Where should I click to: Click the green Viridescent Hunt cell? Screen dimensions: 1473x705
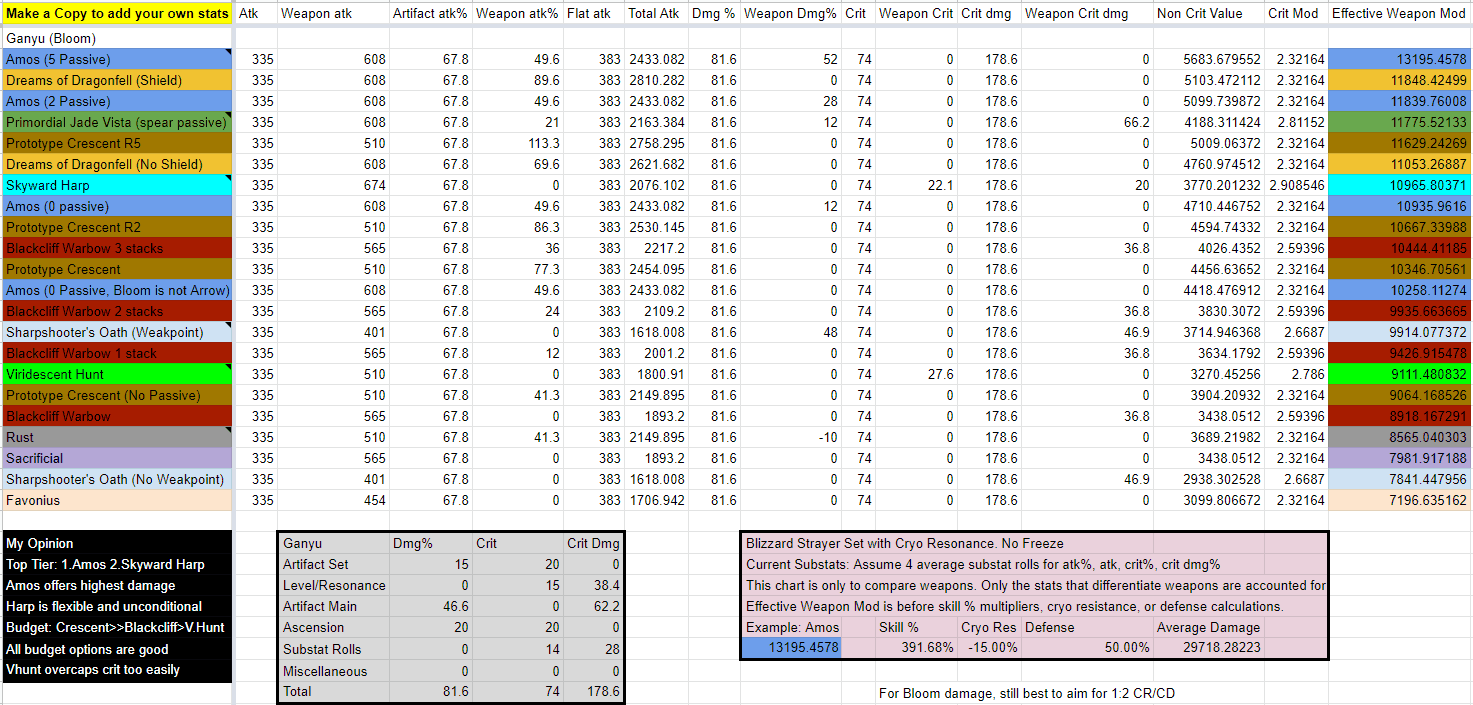click(x=117, y=374)
